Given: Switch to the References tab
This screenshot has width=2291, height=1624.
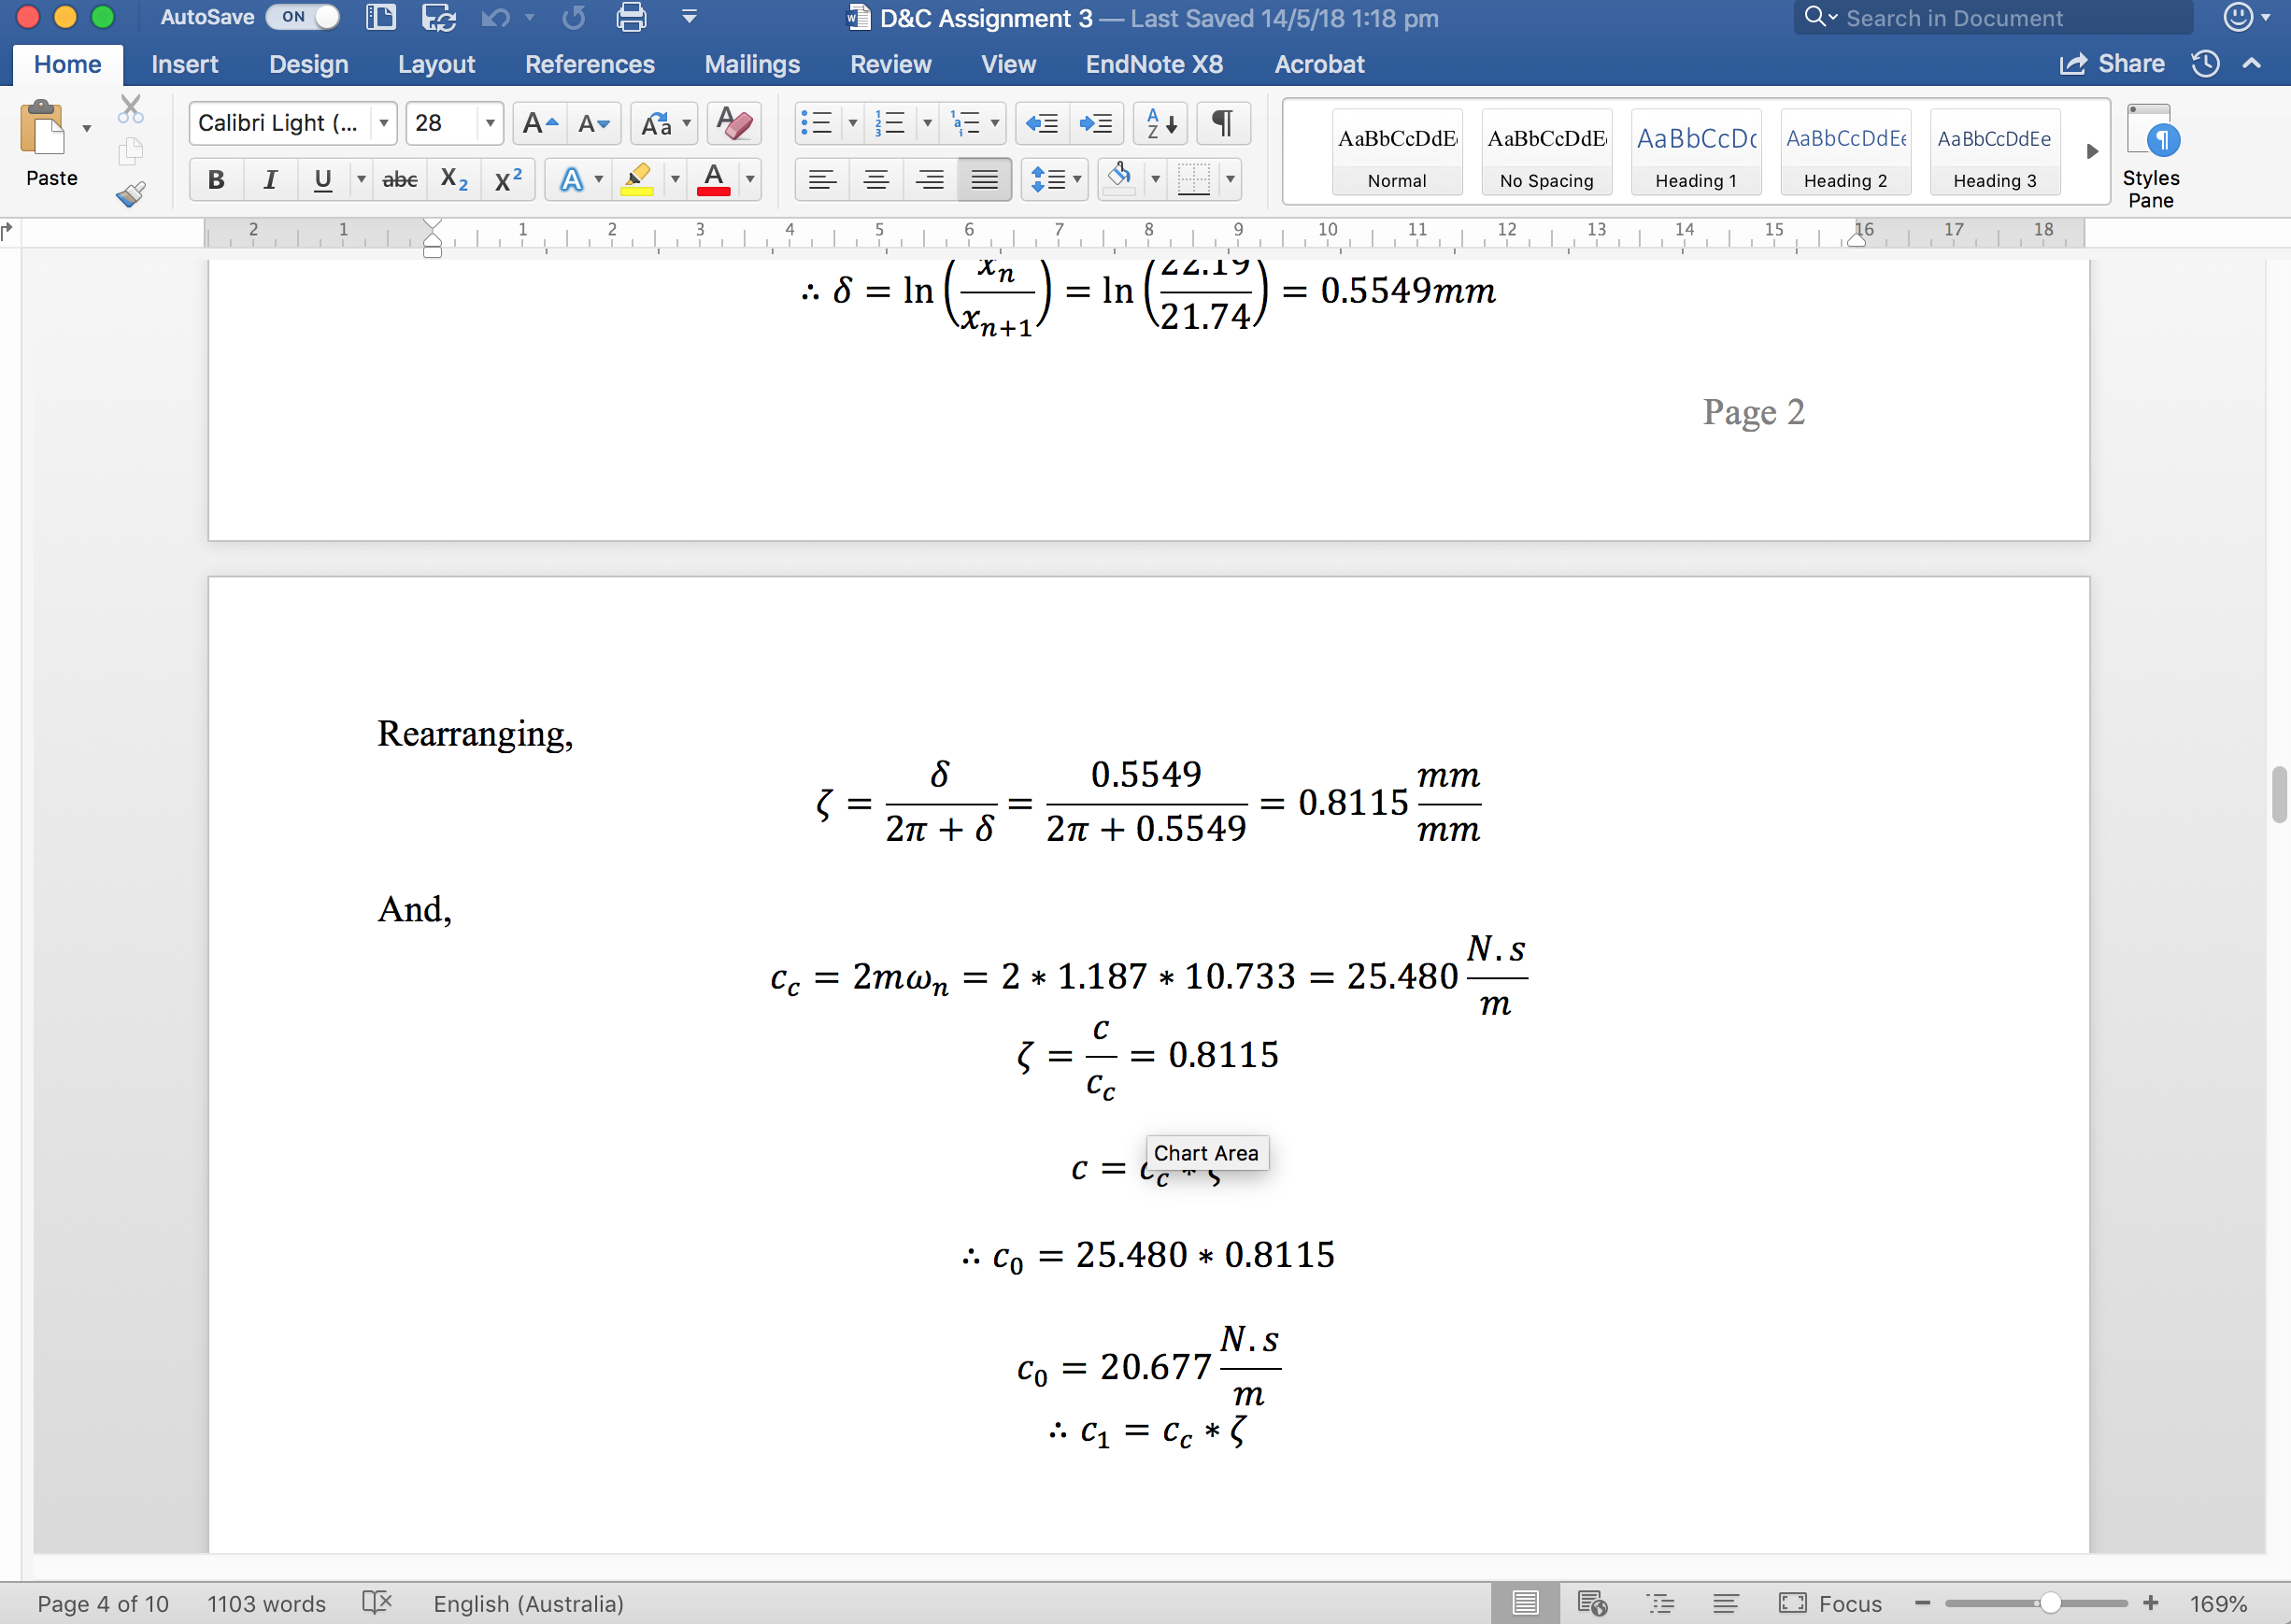Looking at the screenshot, I should (x=589, y=64).
